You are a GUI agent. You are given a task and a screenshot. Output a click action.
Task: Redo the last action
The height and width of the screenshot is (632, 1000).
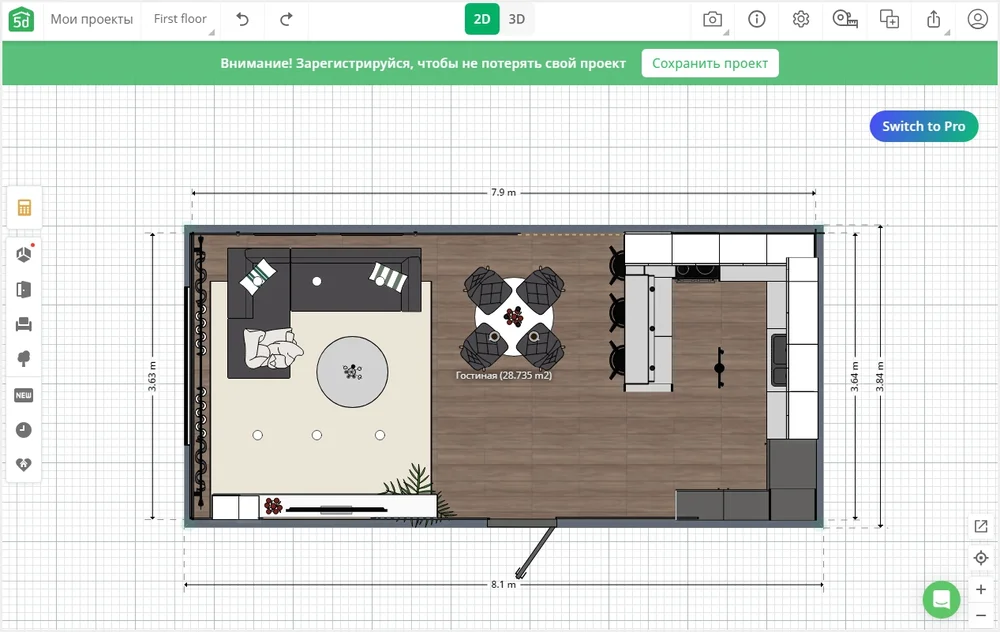pyautogui.click(x=286, y=19)
